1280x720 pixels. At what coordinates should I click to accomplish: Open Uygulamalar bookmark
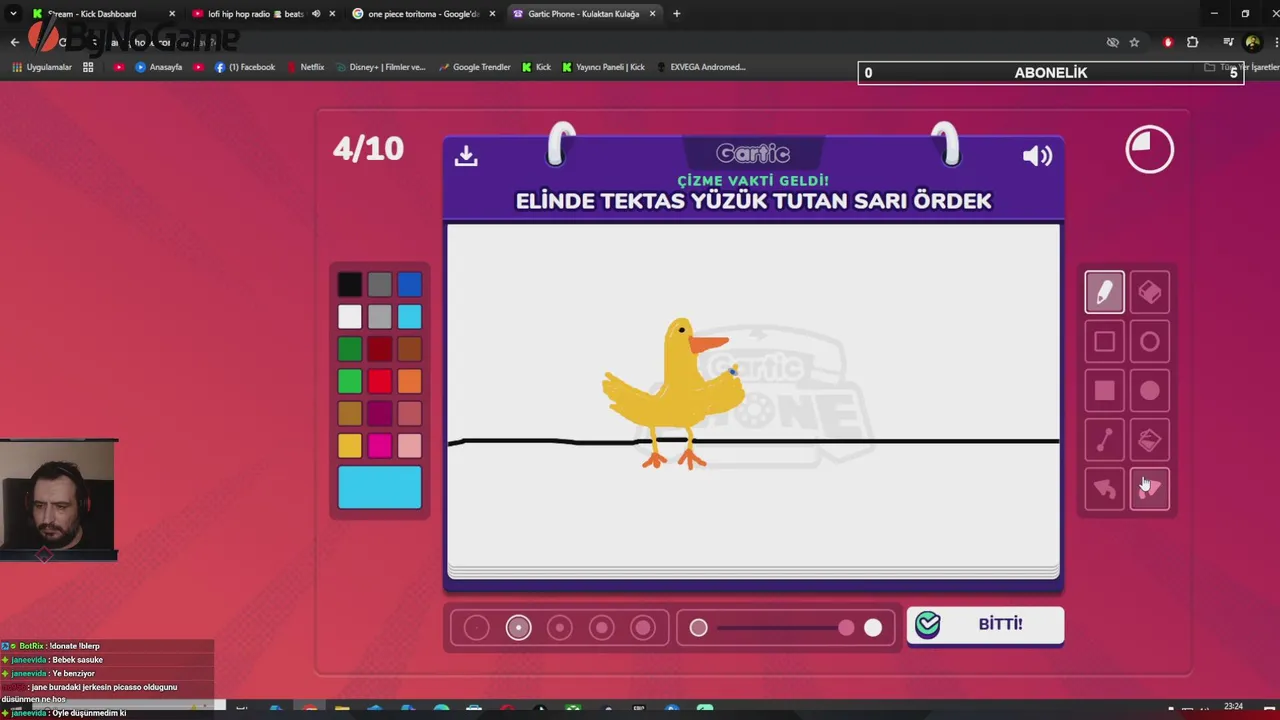tap(41, 67)
